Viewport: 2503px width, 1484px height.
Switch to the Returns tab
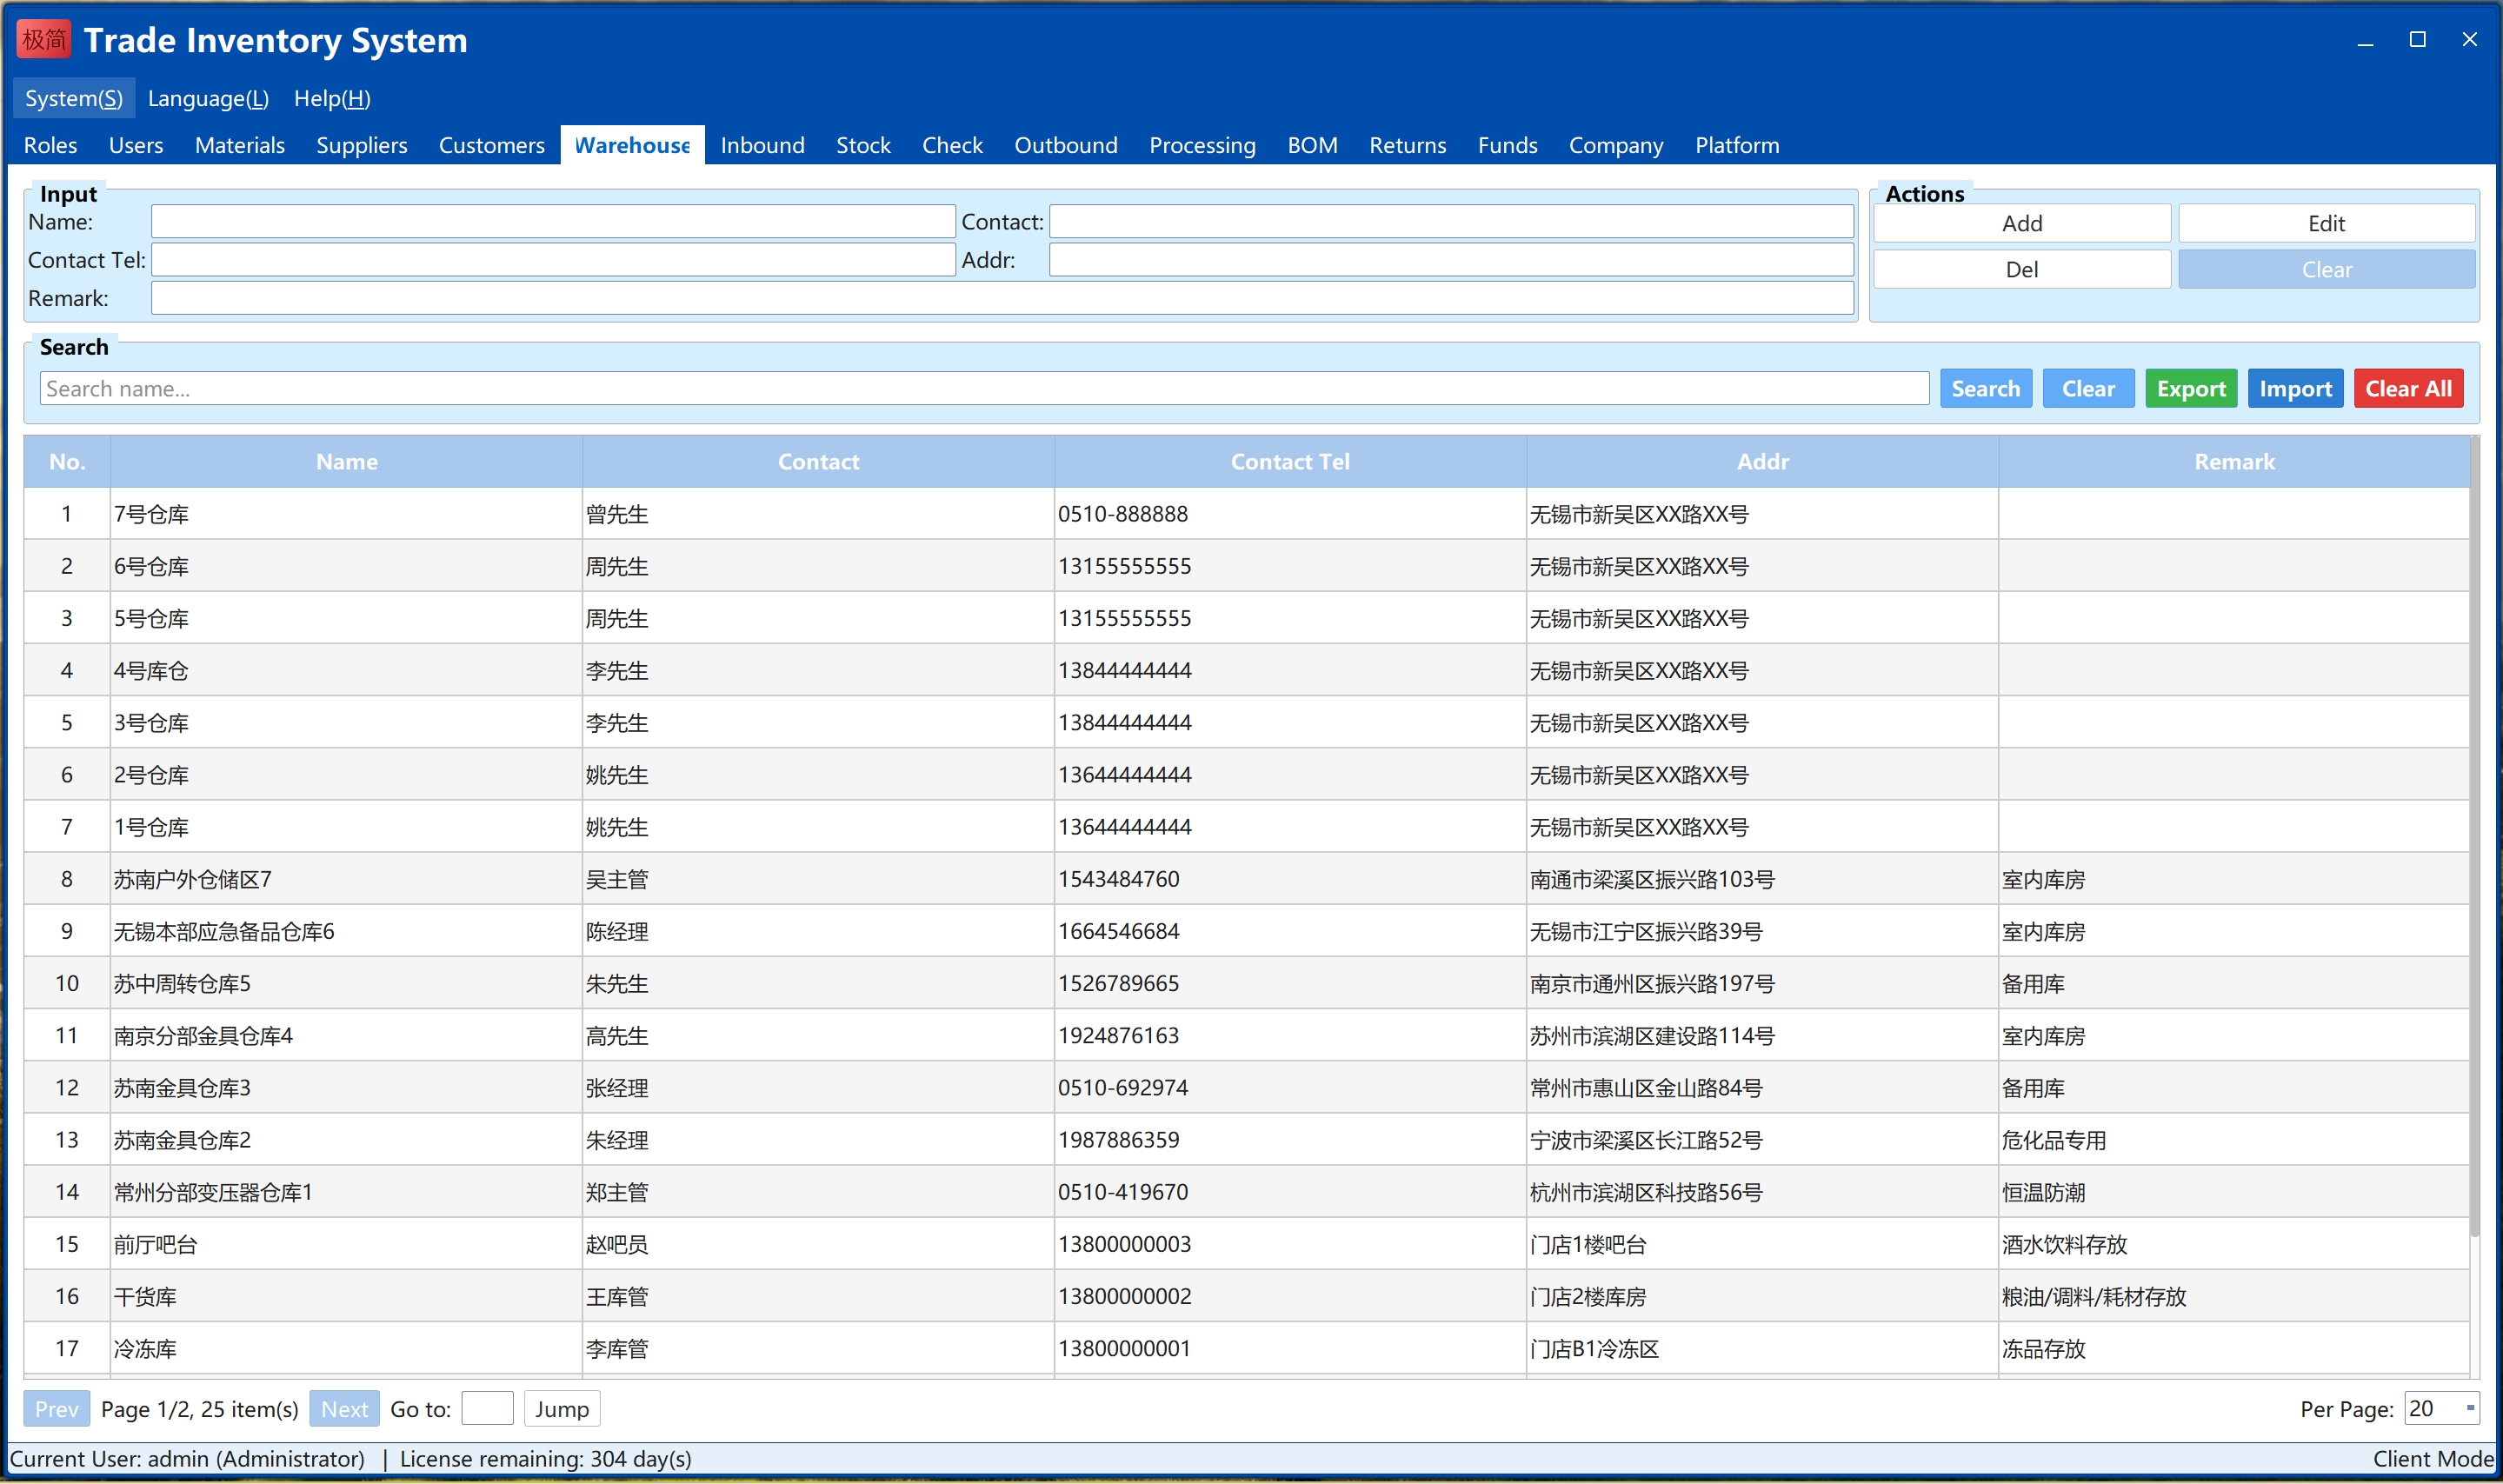(1407, 145)
